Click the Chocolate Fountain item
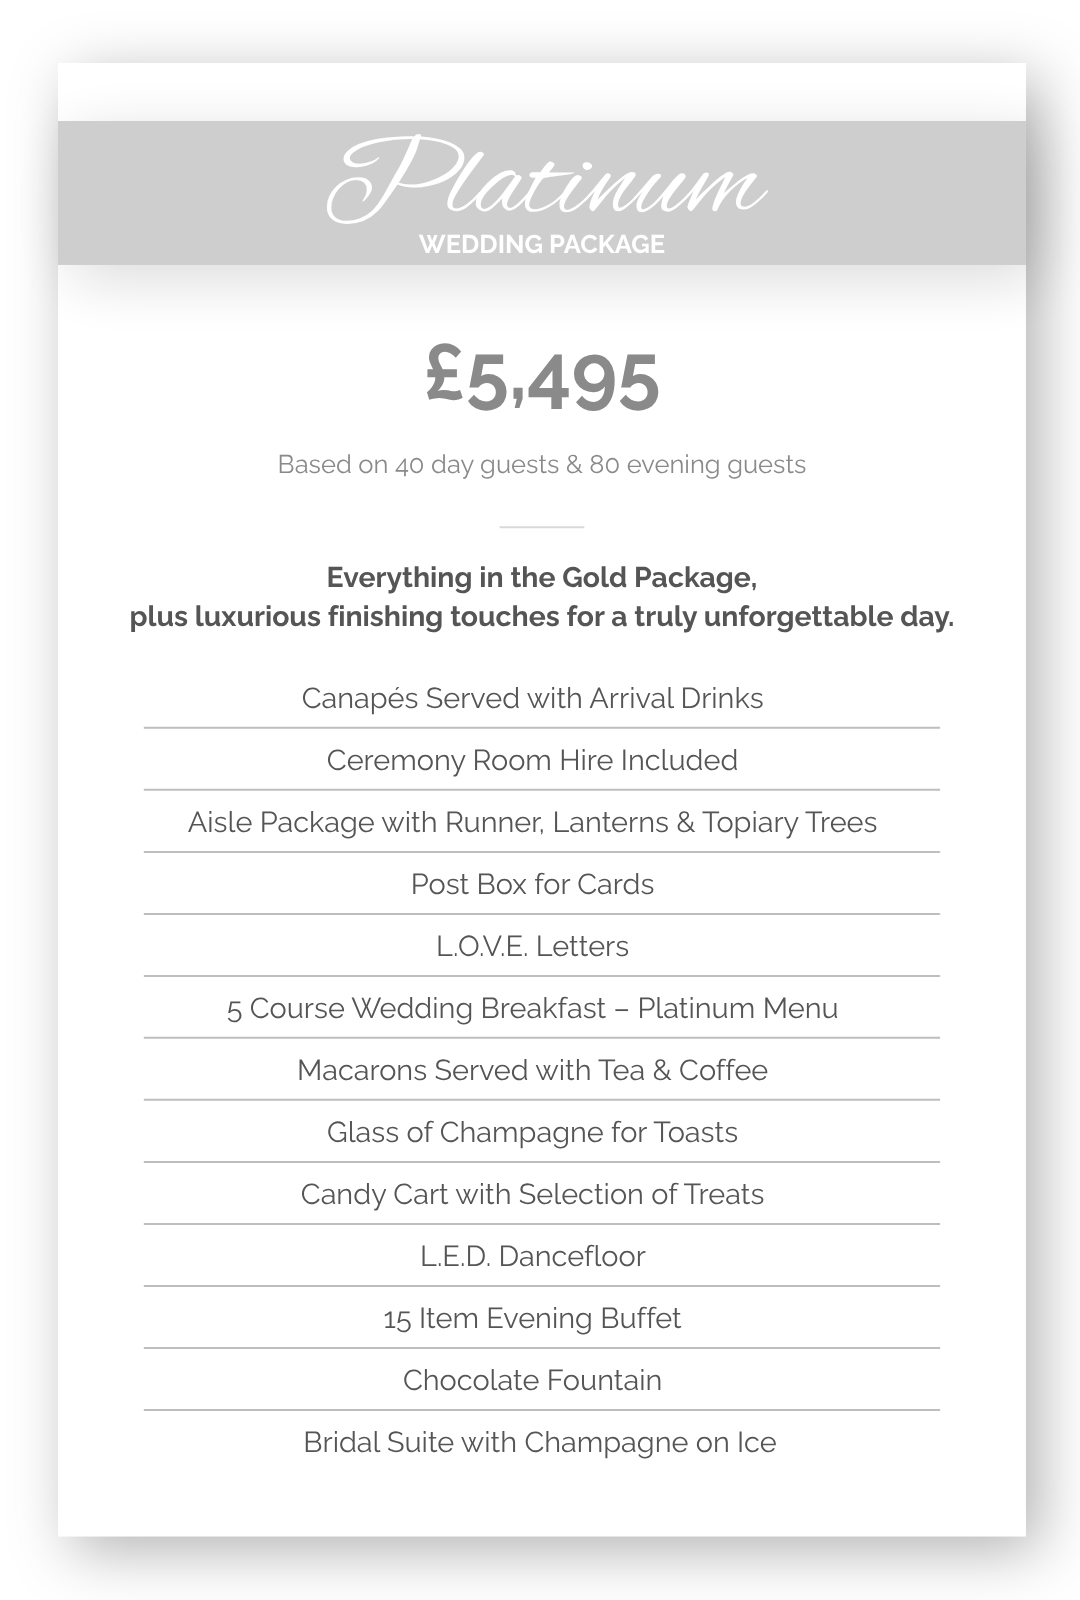 pos(532,1380)
